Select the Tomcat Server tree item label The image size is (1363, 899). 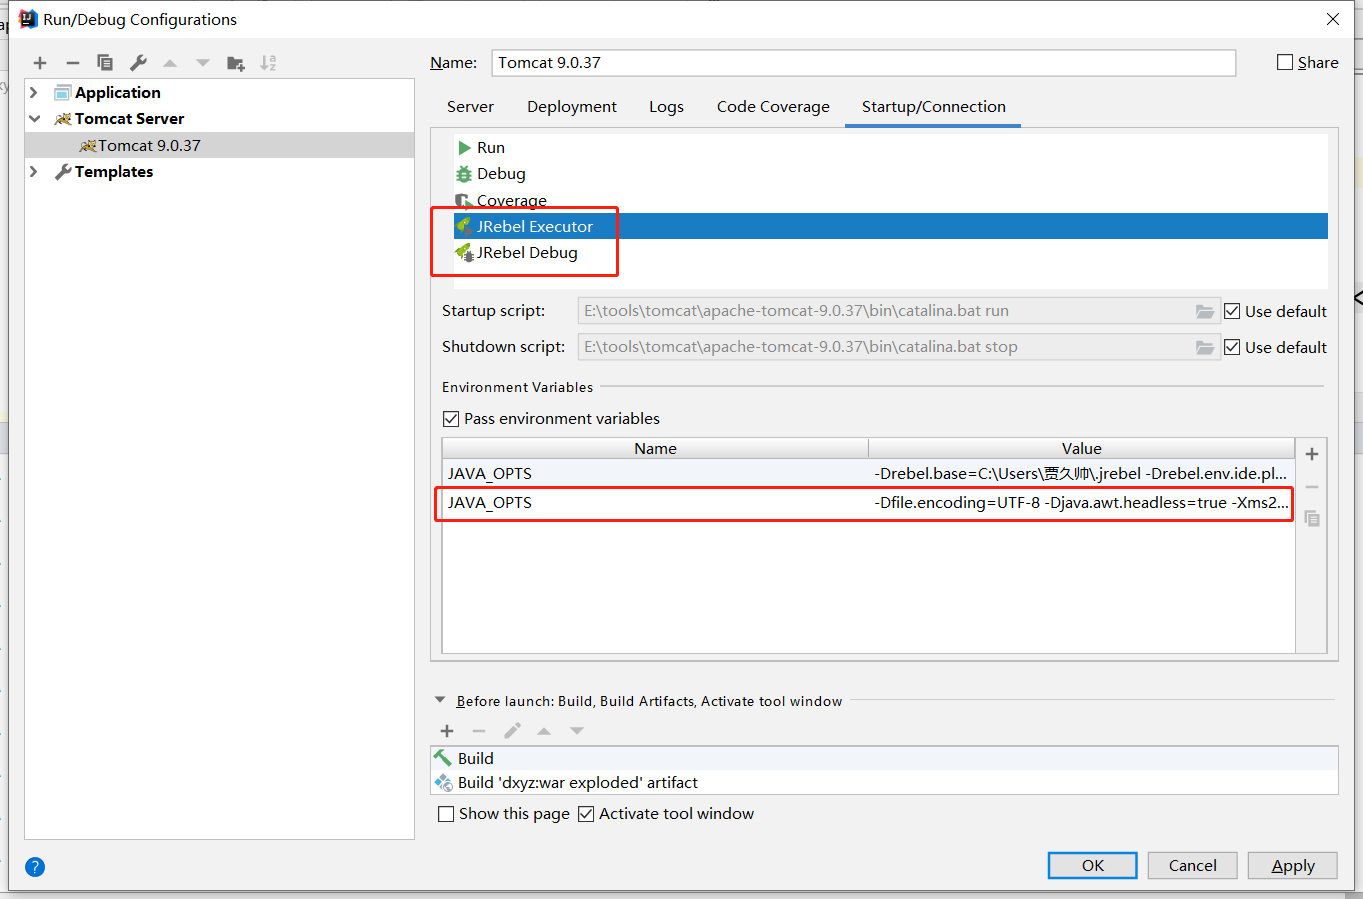click(129, 118)
